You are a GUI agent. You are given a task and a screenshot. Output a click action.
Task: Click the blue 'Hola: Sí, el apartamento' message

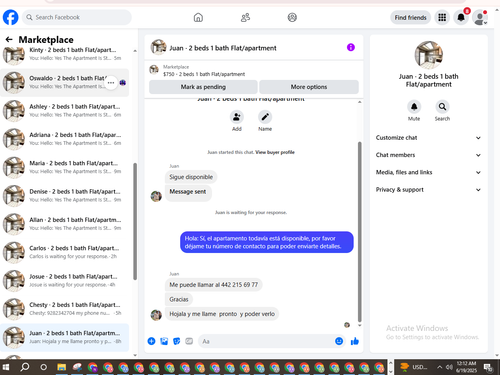pyautogui.click(x=267, y=242)
